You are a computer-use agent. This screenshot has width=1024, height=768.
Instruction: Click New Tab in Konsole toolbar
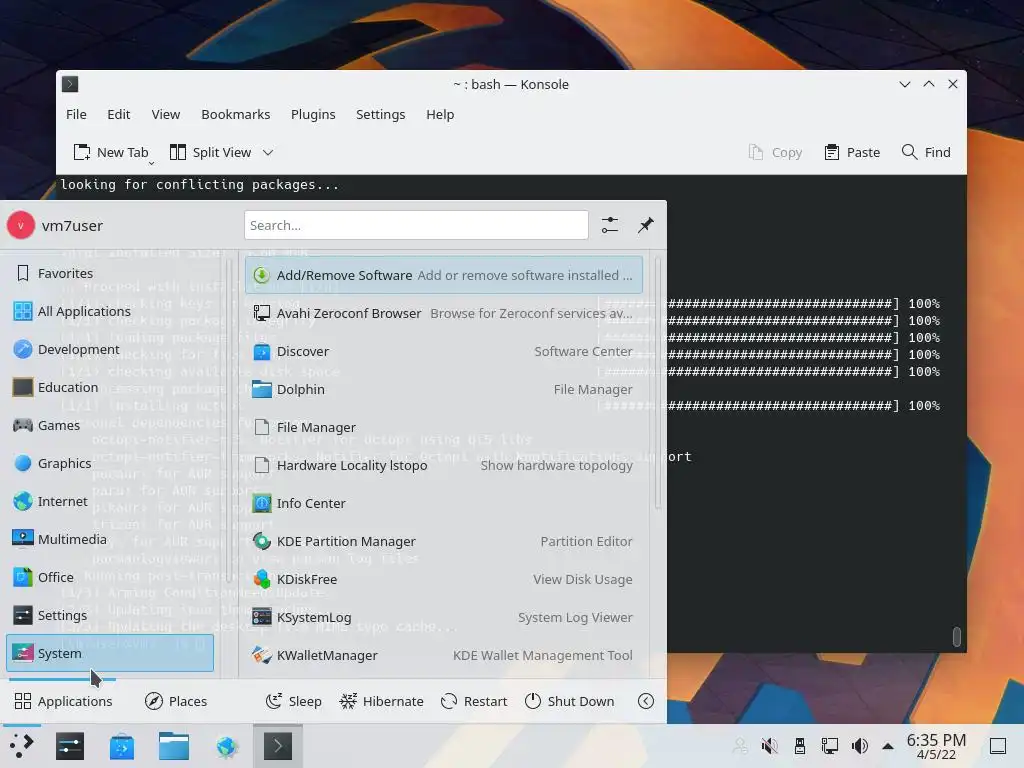pos(111,152)
